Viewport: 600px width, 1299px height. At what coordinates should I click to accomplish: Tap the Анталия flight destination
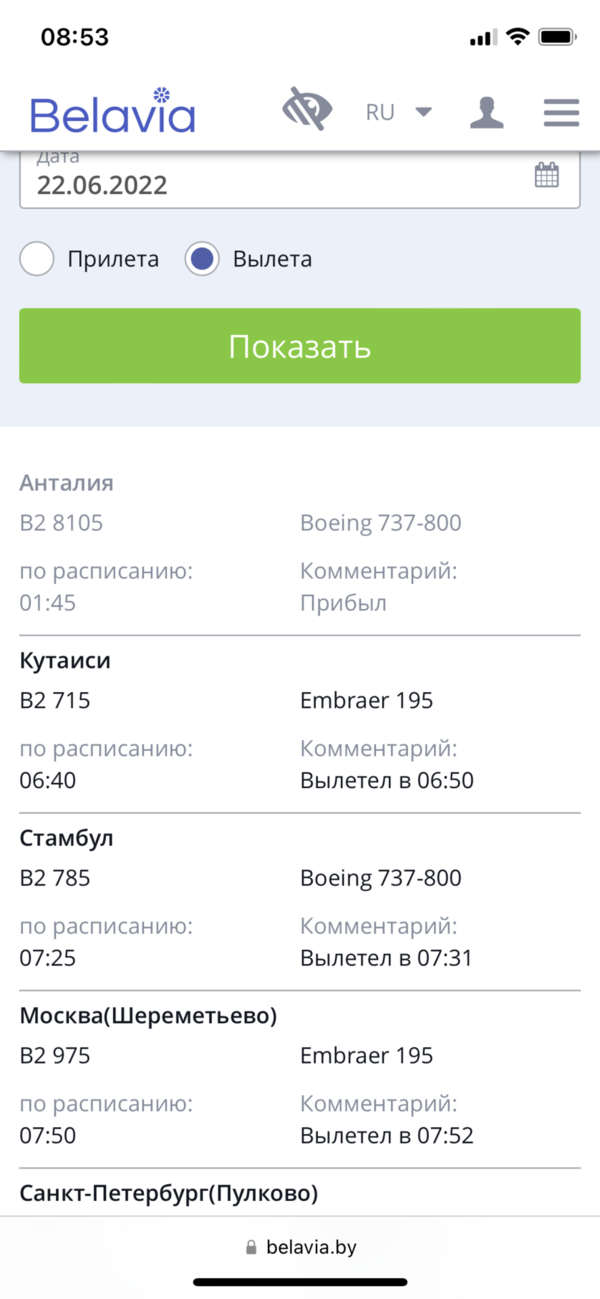67,484
